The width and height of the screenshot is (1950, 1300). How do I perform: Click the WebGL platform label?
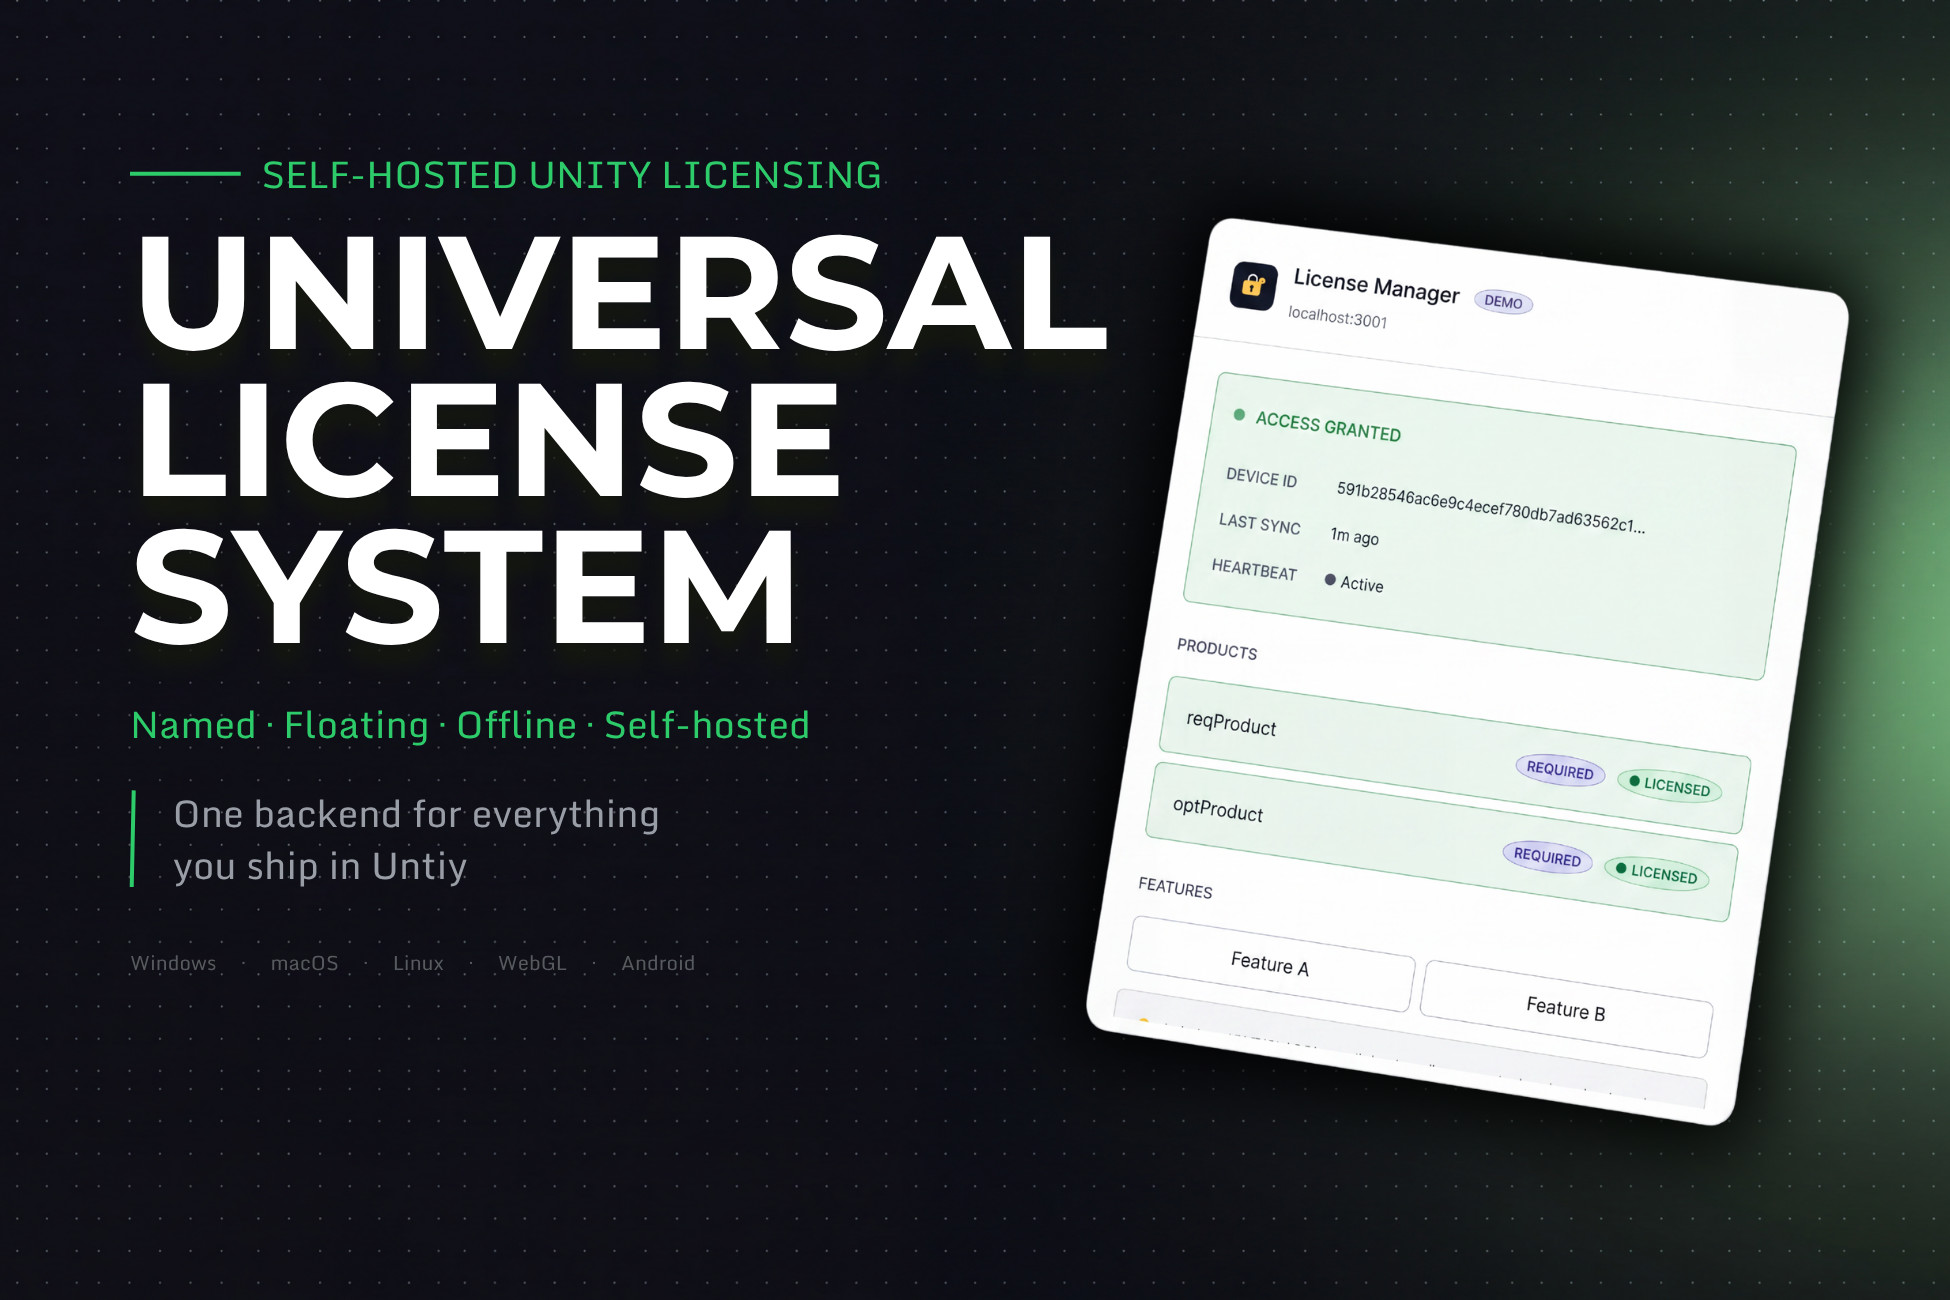click(532, 963)
